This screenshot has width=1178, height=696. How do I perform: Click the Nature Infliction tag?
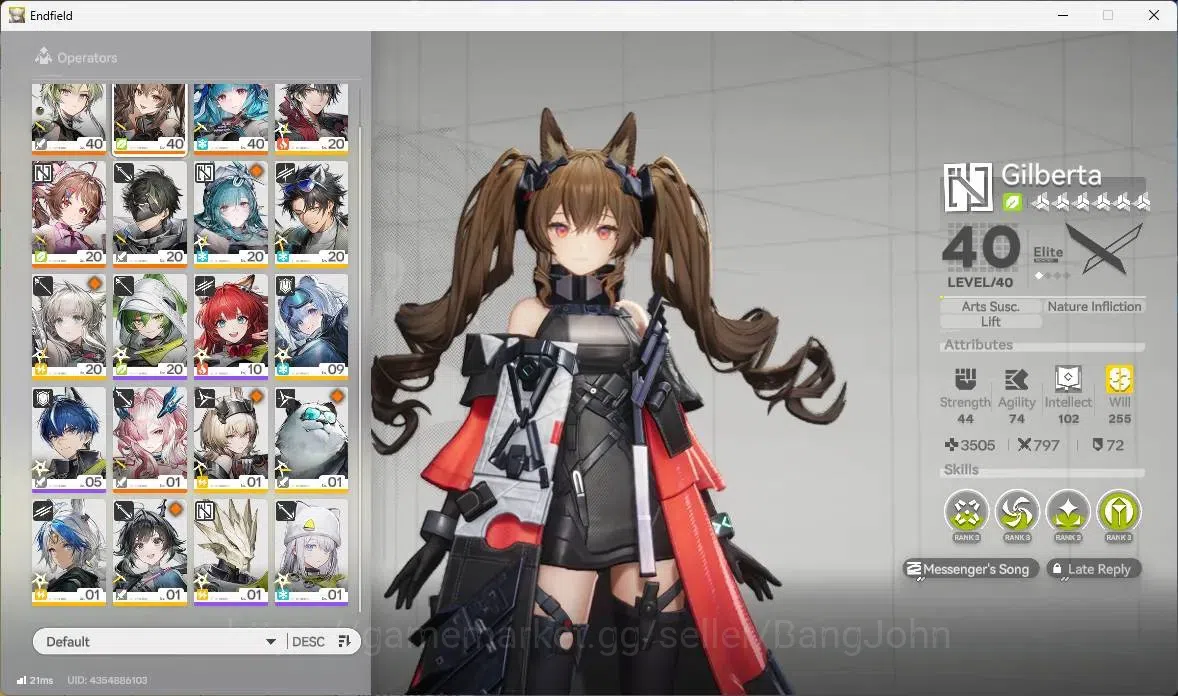click(x=1094, y=306)
